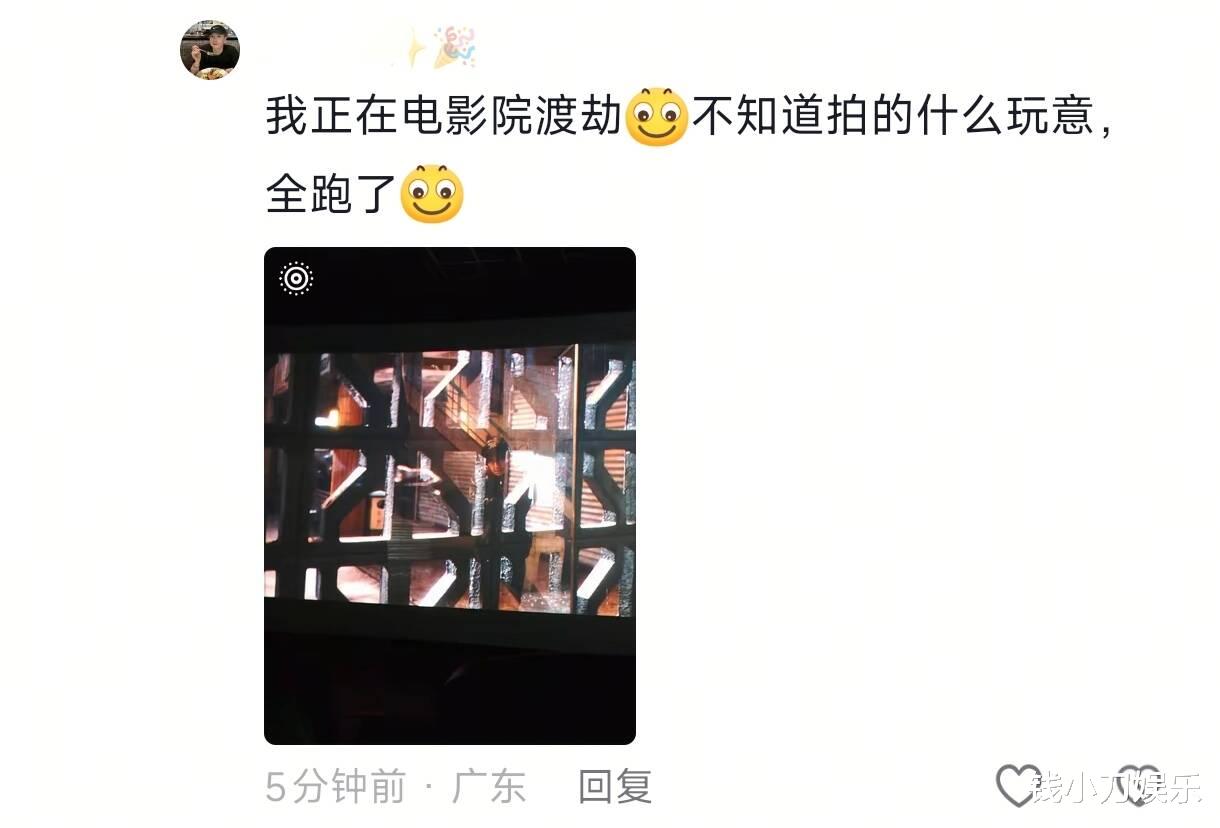Tap the dark bottom area of the photo
Screen dimensions: 1220x828
click(x=450, y=690)
